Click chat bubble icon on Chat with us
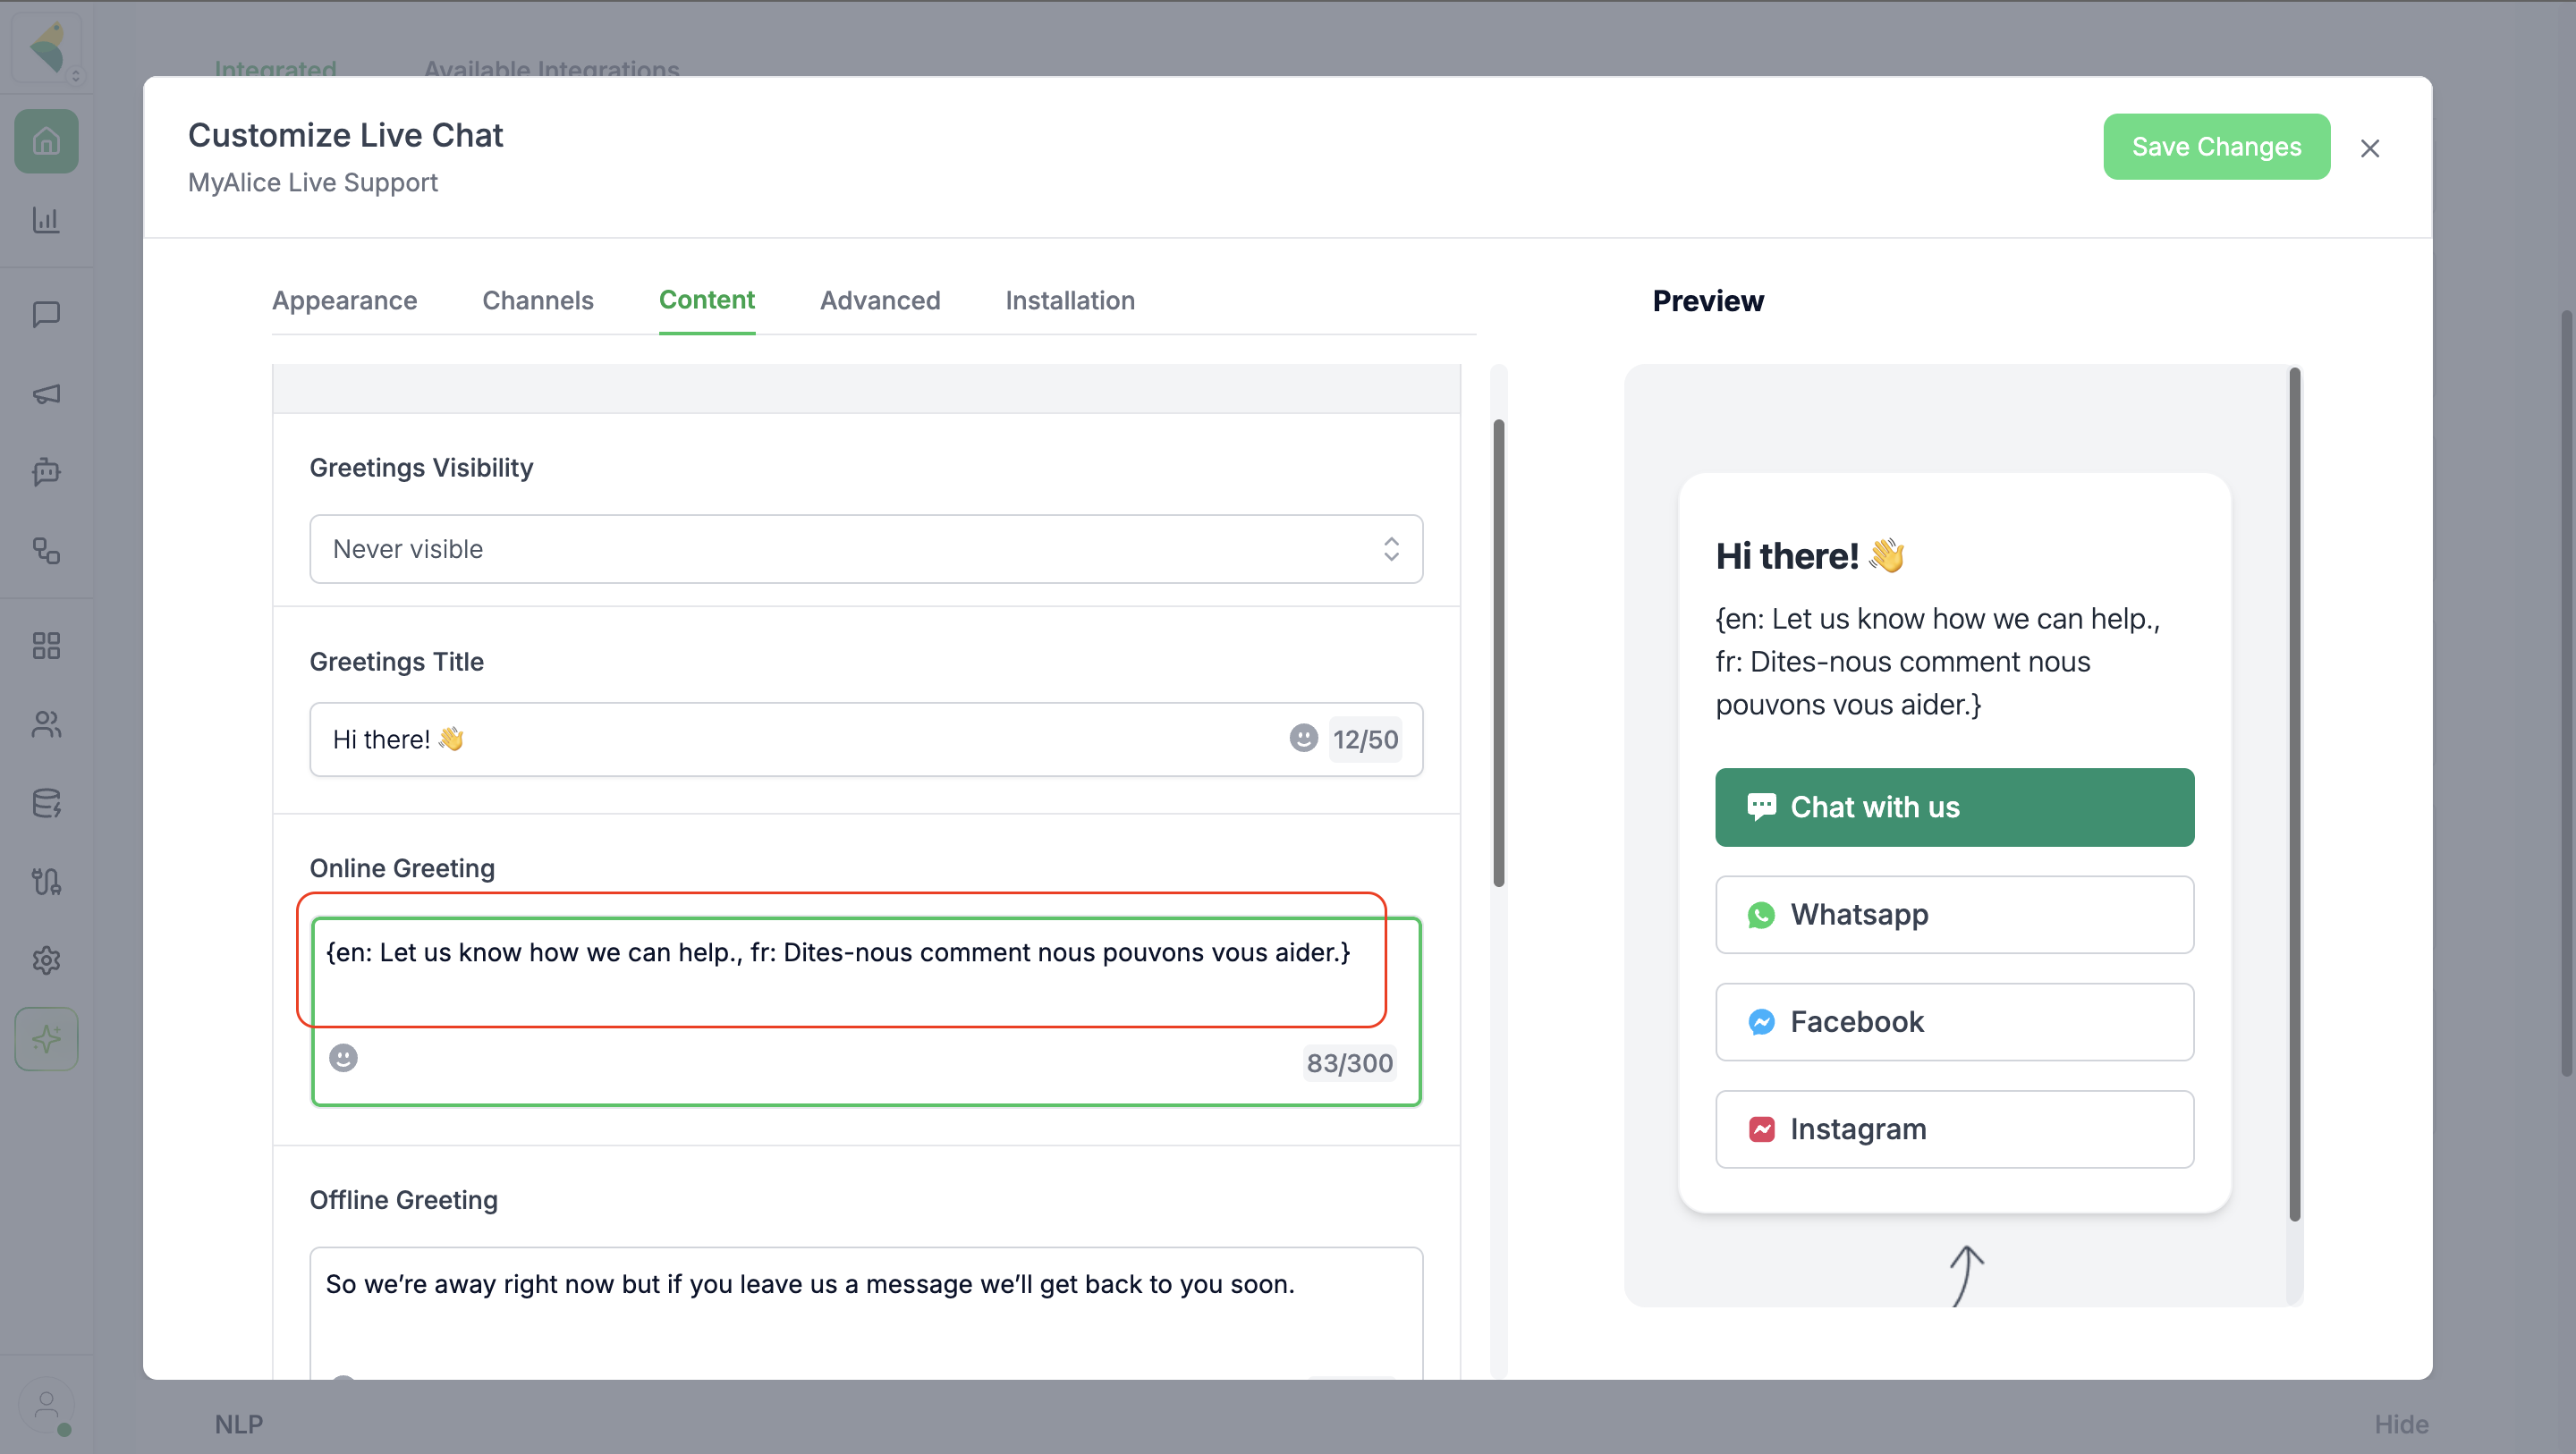The height and width of the screenshot is (1454, 2576). (1761, 807)
